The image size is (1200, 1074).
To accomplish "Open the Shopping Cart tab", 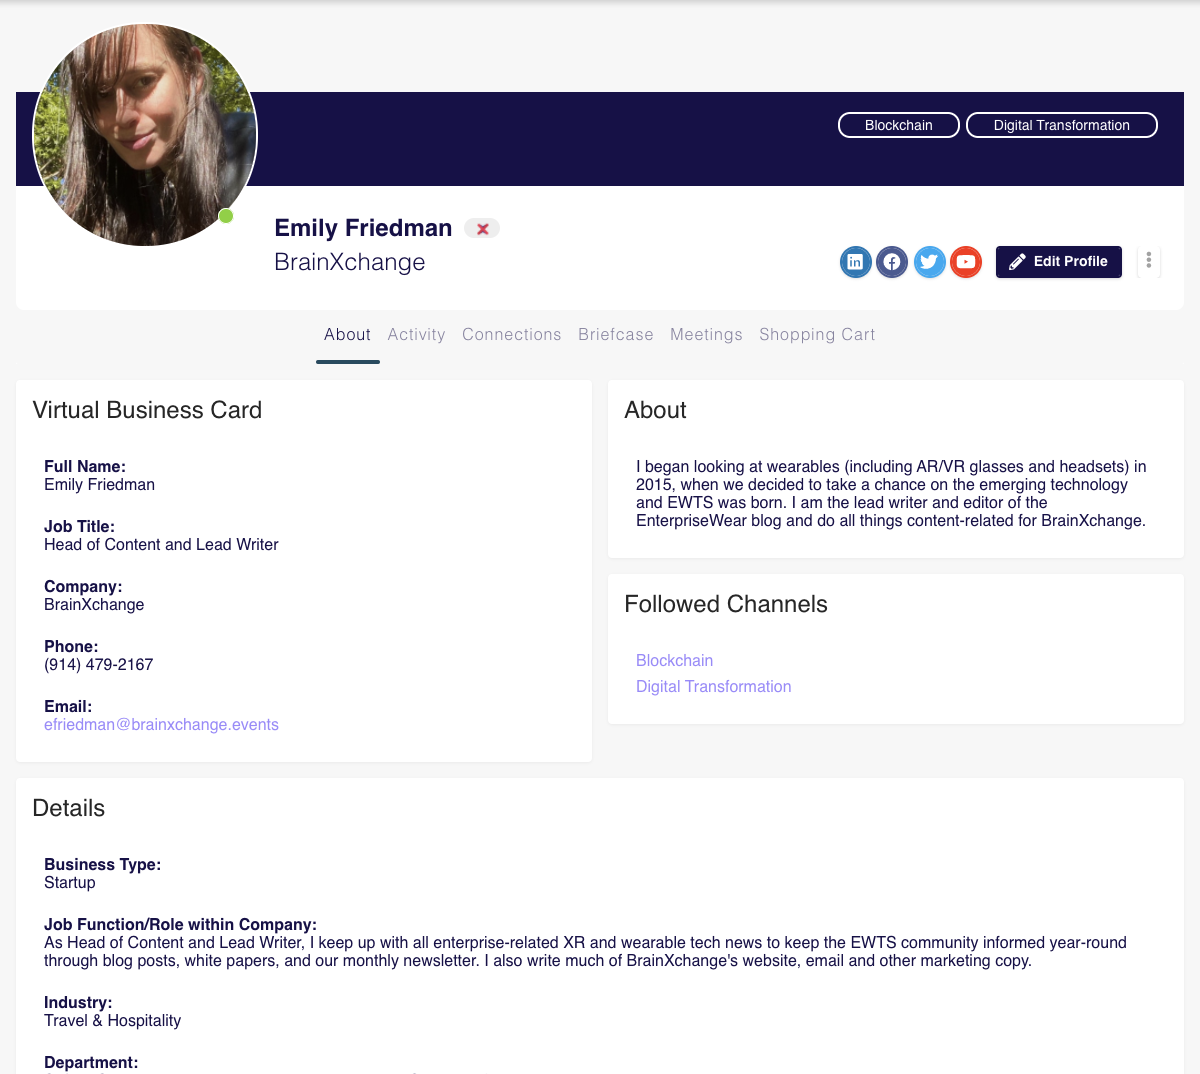I will pyautogui.click(x=817, y=335).
